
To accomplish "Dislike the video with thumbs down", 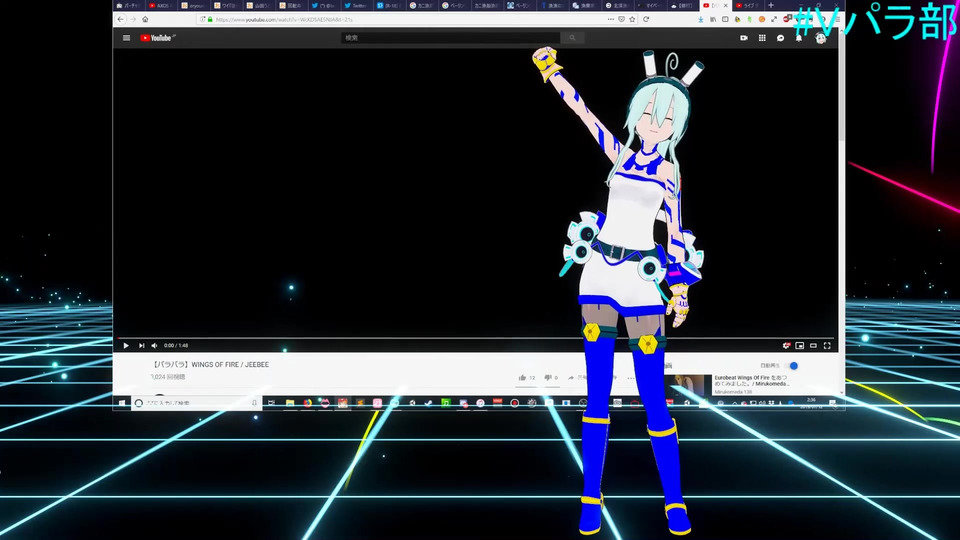I will click(x=548, y=378).
